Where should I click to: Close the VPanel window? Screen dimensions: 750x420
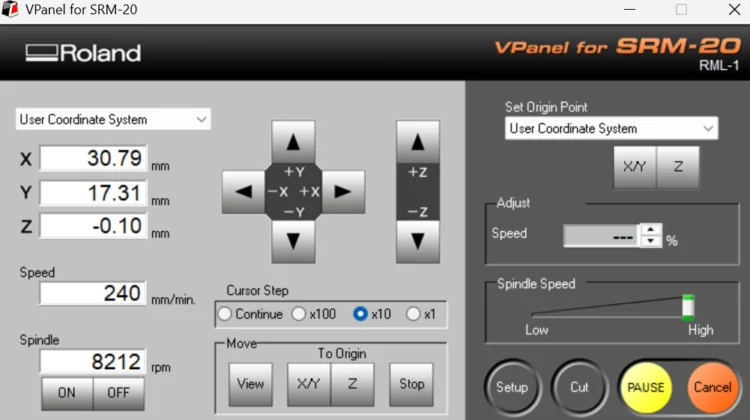[734, 9]
